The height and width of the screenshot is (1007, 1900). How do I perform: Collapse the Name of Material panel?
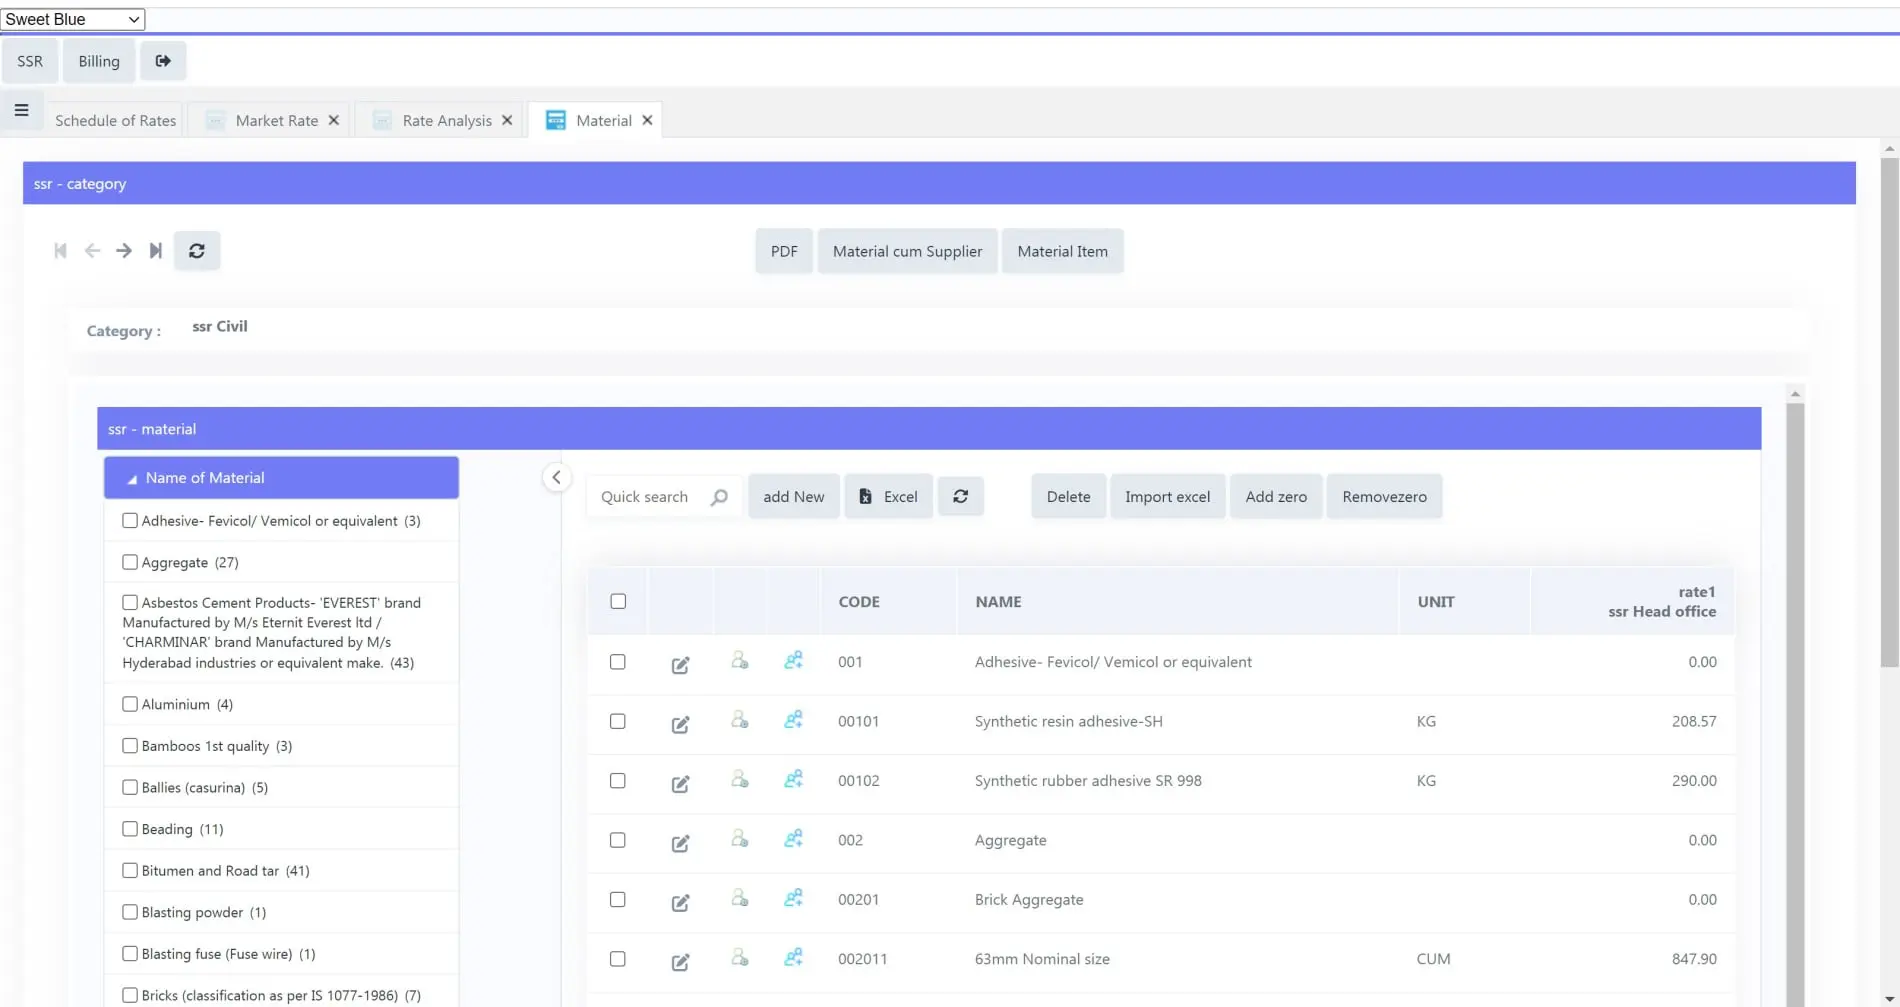[132, 479]
